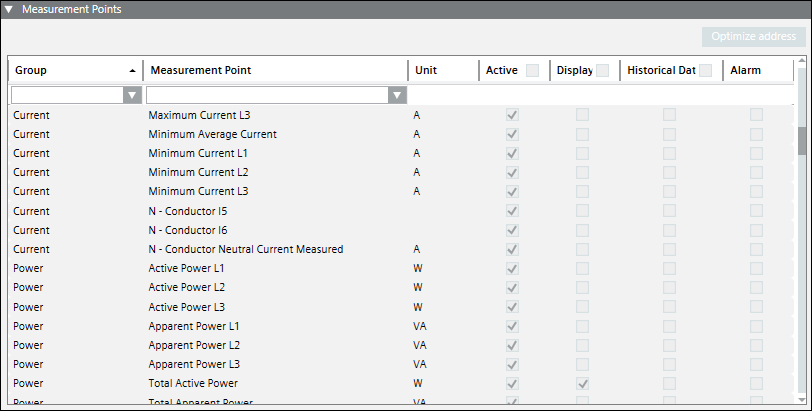
Task: Toggle the Active header select-all checkbox
Action: click(x=533, y=70)
